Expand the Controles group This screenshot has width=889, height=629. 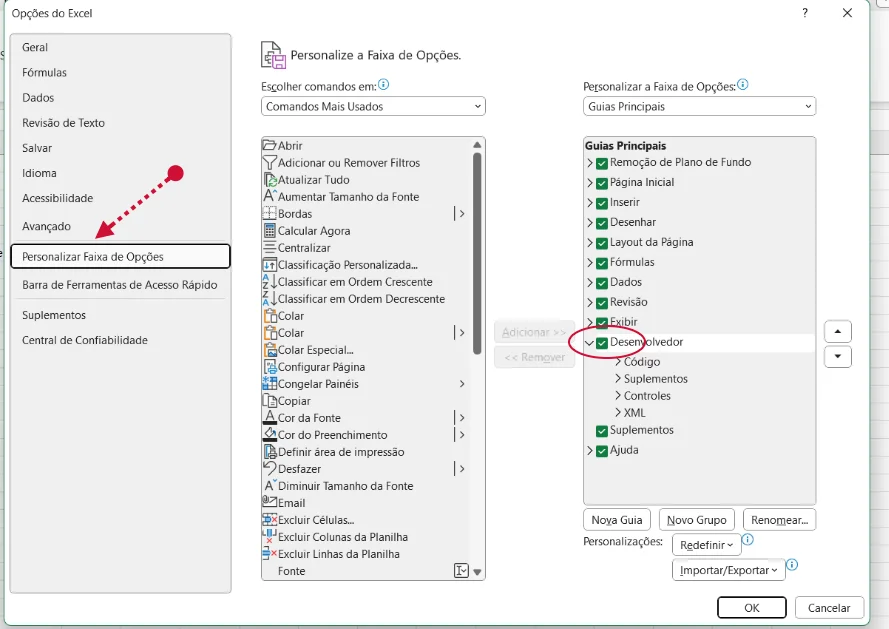[618, 395]
